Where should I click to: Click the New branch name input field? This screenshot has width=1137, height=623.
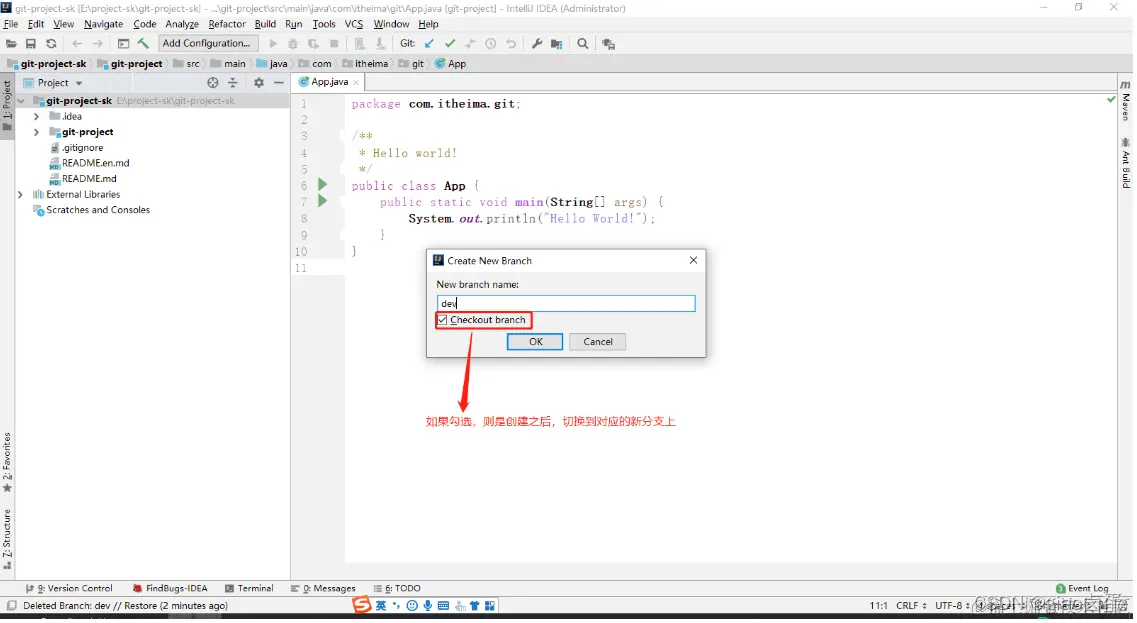point(566,303)
